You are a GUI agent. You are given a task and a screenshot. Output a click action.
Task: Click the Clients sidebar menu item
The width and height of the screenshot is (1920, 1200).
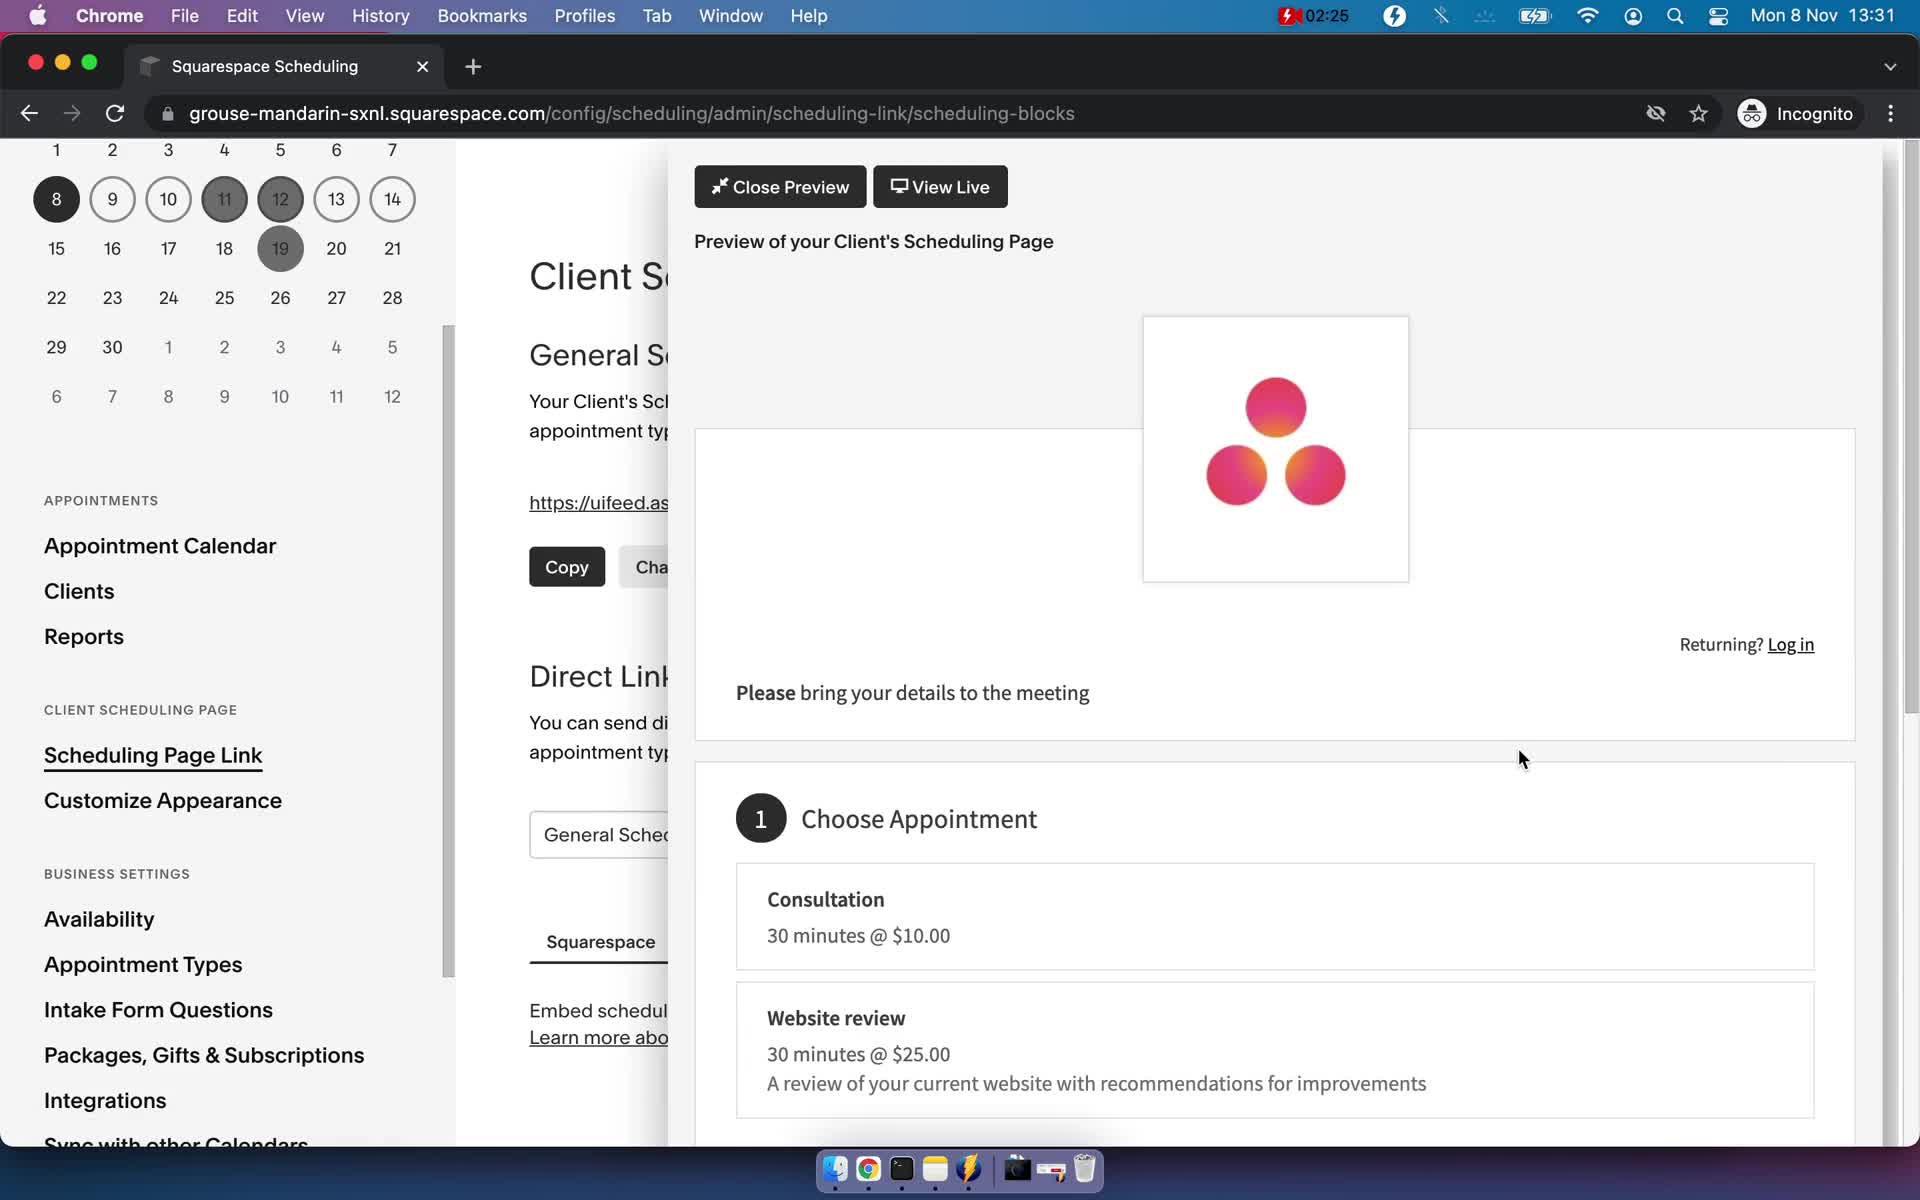tap(79, 590)
